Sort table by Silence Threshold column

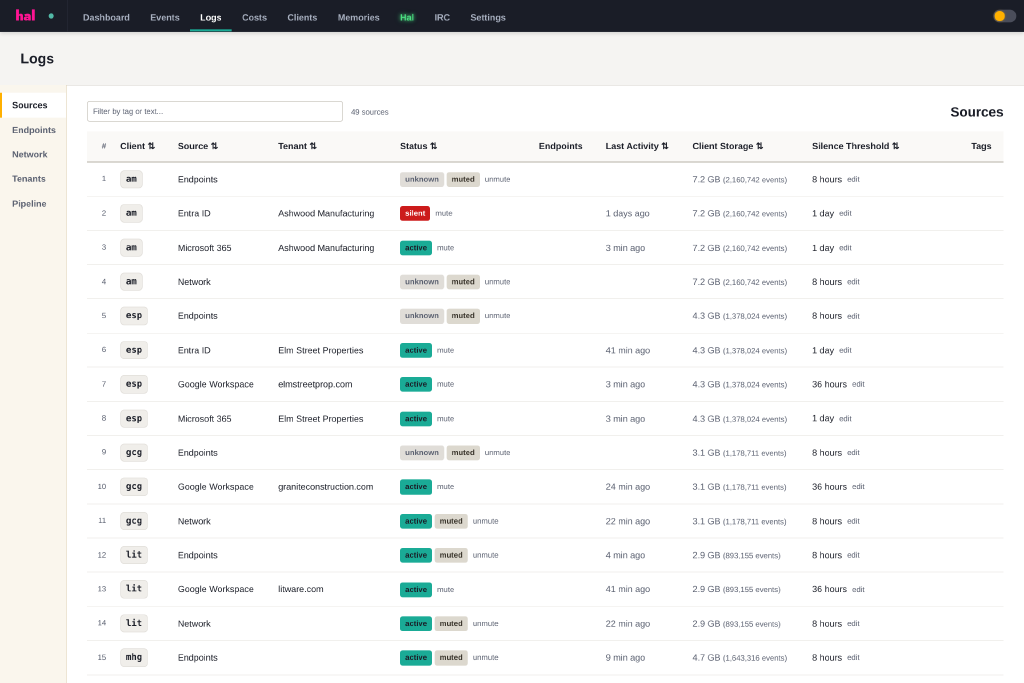pyautogui.click(x=855, y=146)
